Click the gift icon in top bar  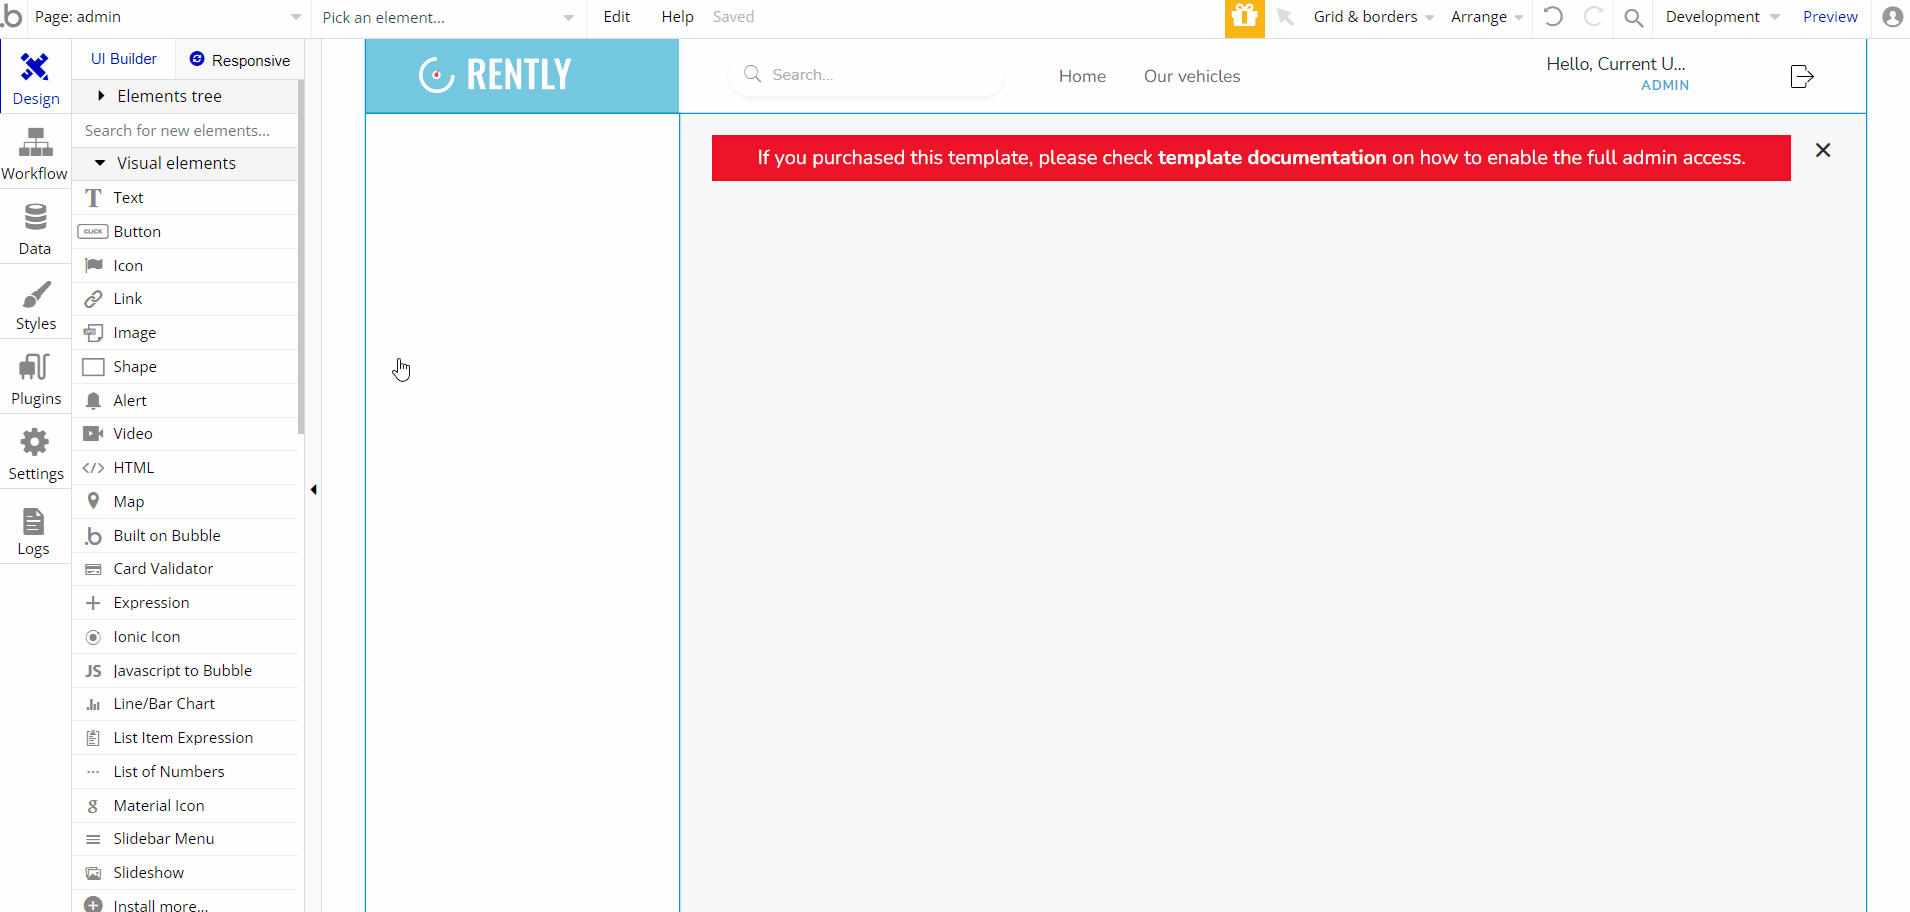click(1244, 17)
